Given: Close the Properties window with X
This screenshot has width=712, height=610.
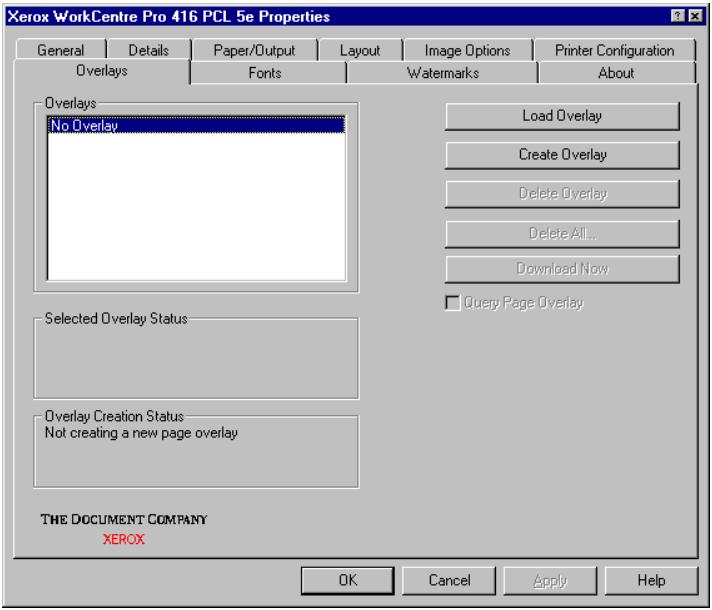Looking at the screenshot, I should pos(695,16).
